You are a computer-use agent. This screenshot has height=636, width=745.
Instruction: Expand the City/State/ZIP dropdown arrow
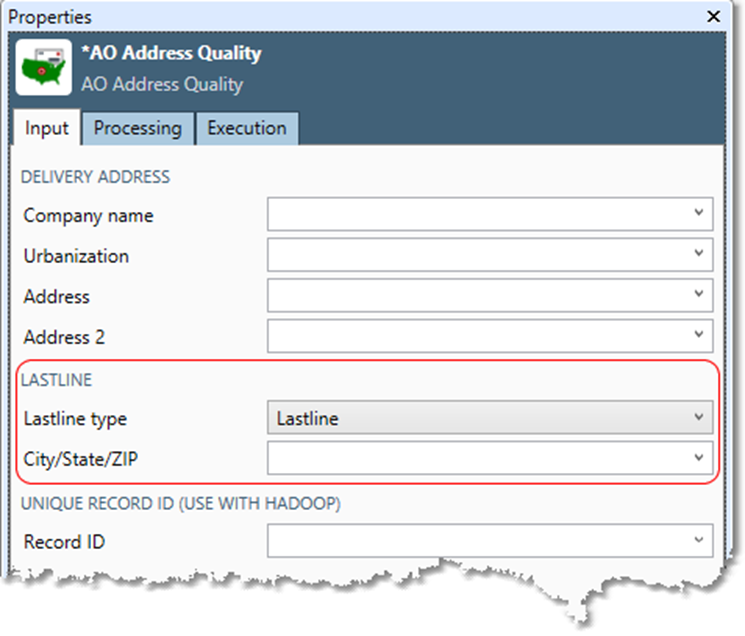pyautogui.click(x=699, y=459)
